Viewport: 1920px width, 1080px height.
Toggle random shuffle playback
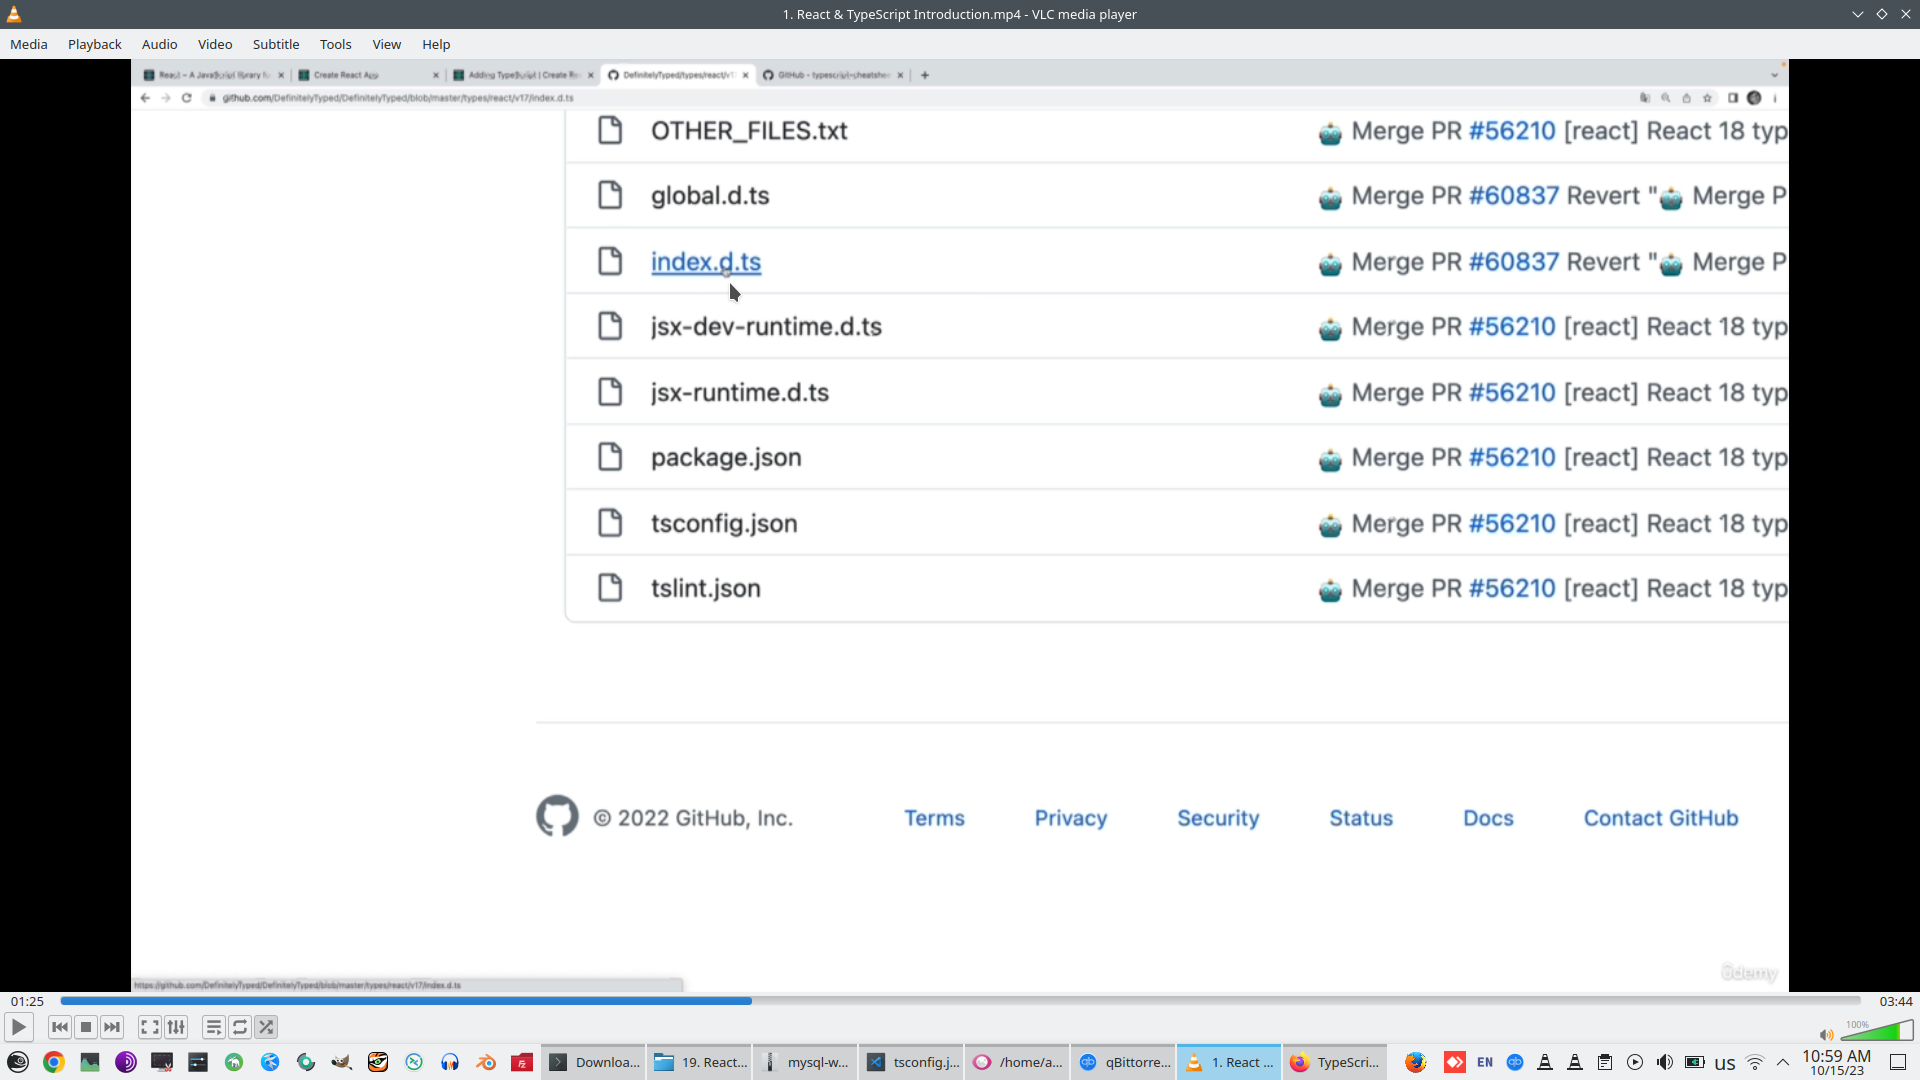(266, 1027)
